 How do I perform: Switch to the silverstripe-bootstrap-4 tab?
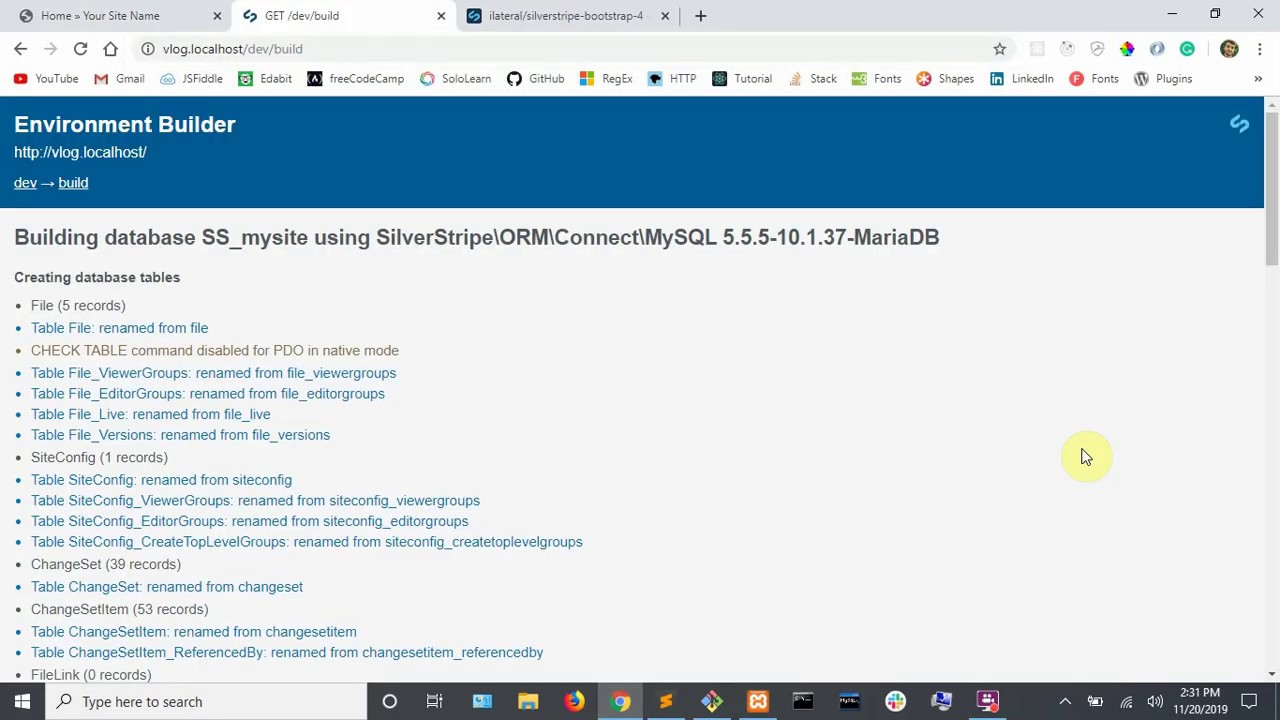pos(566,16)
